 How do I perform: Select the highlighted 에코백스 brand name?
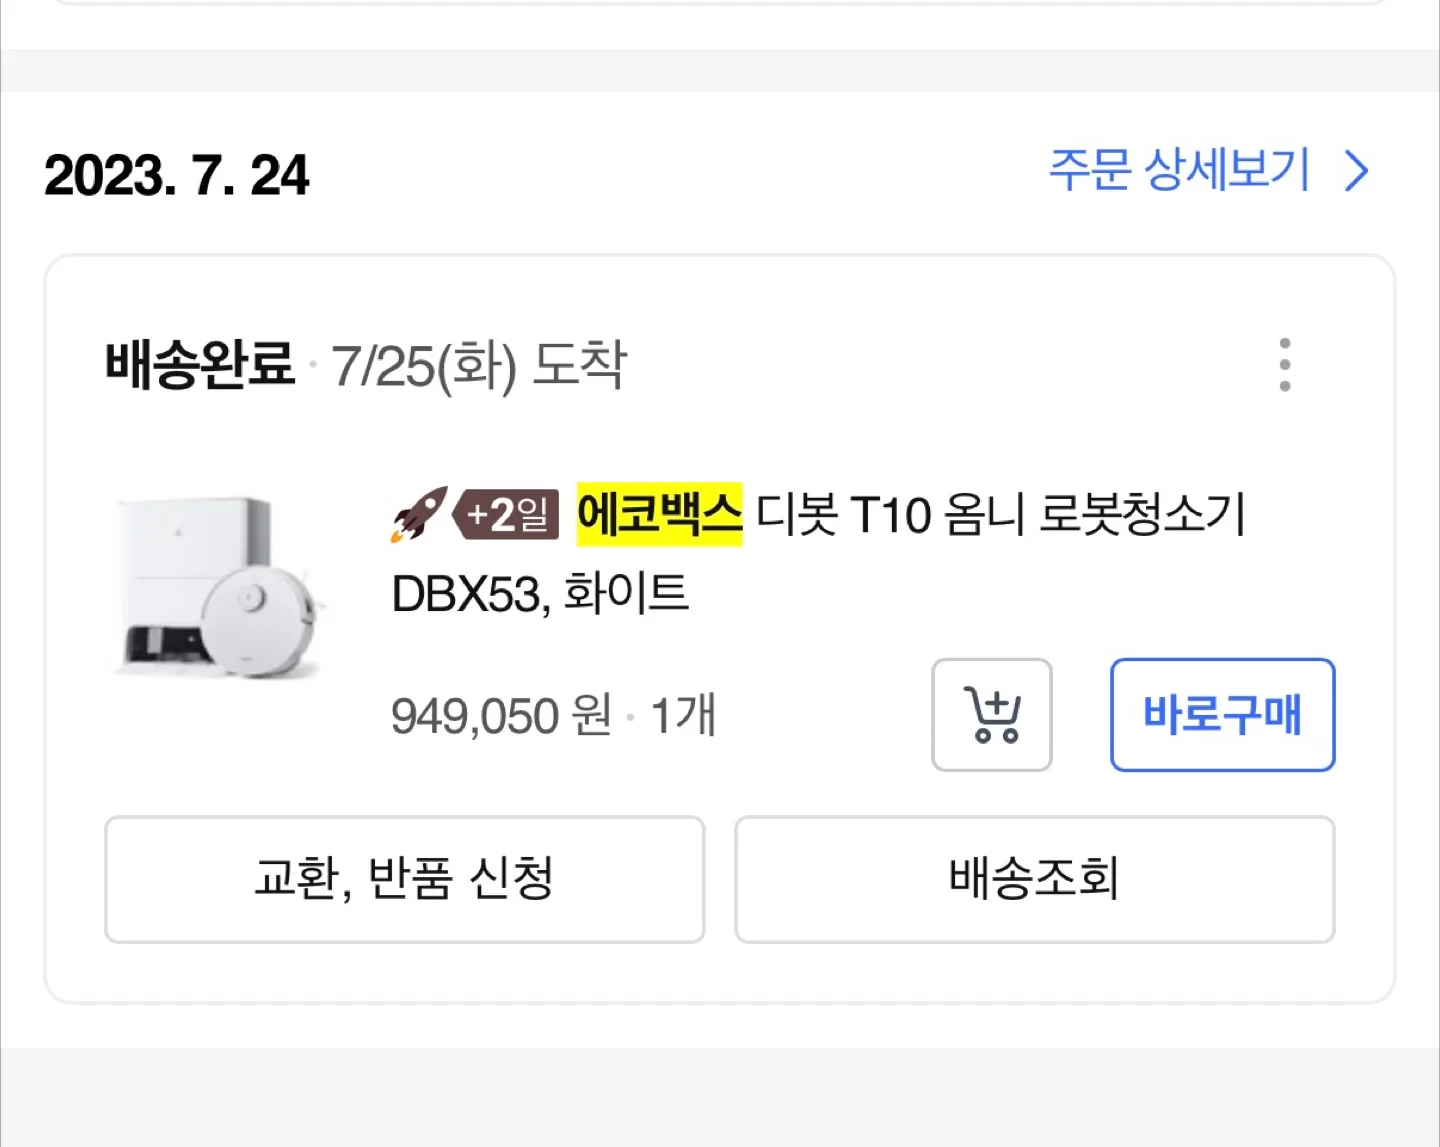pyautogui.click(x=660, y=514)
